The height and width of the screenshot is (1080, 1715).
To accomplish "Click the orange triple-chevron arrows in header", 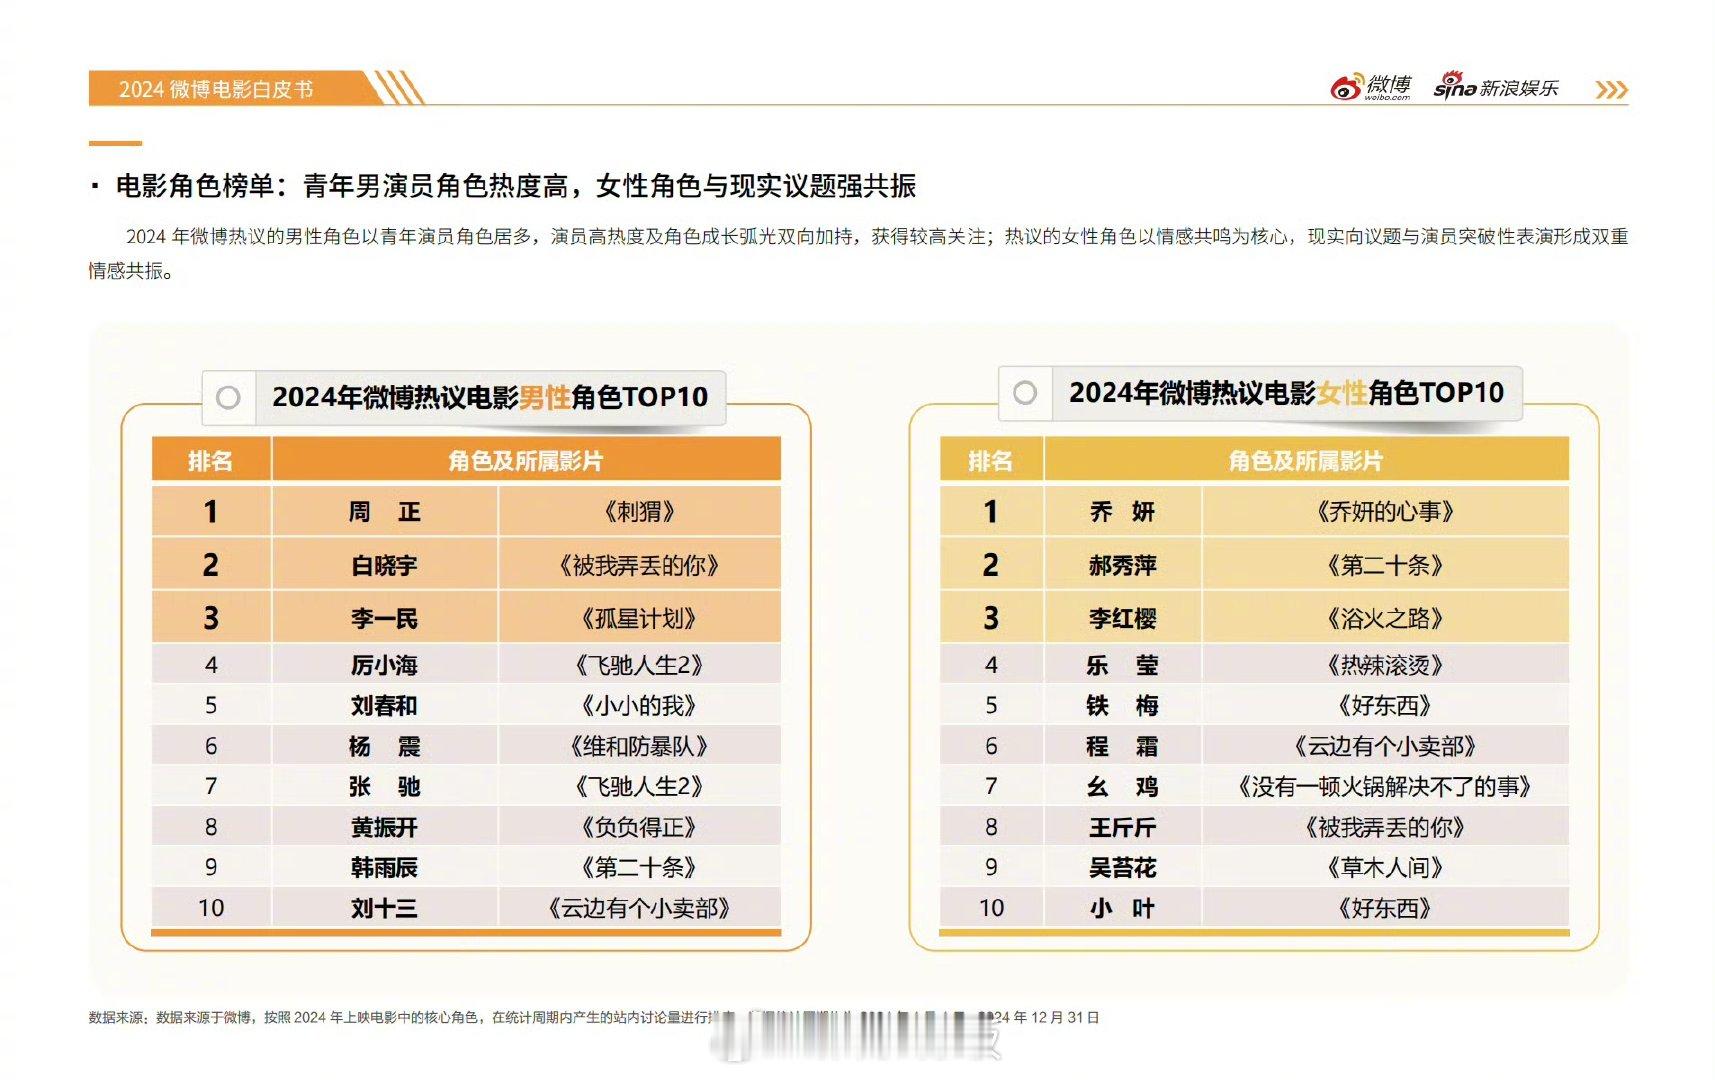I will (1611, 90).
